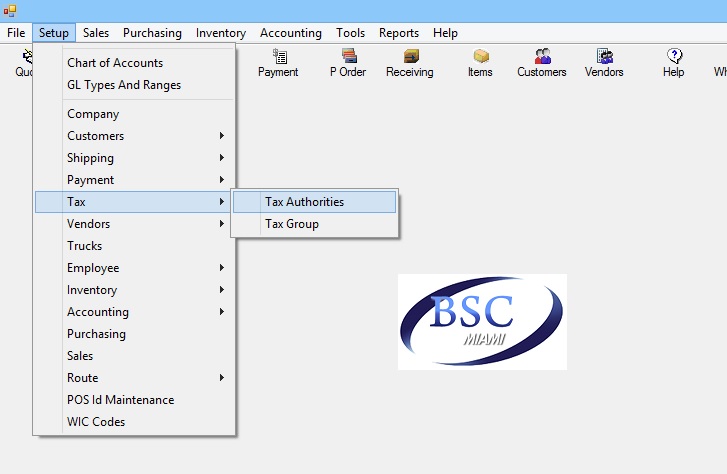Select POS Id Maintenance entry
727x474 pixels.
134,400
